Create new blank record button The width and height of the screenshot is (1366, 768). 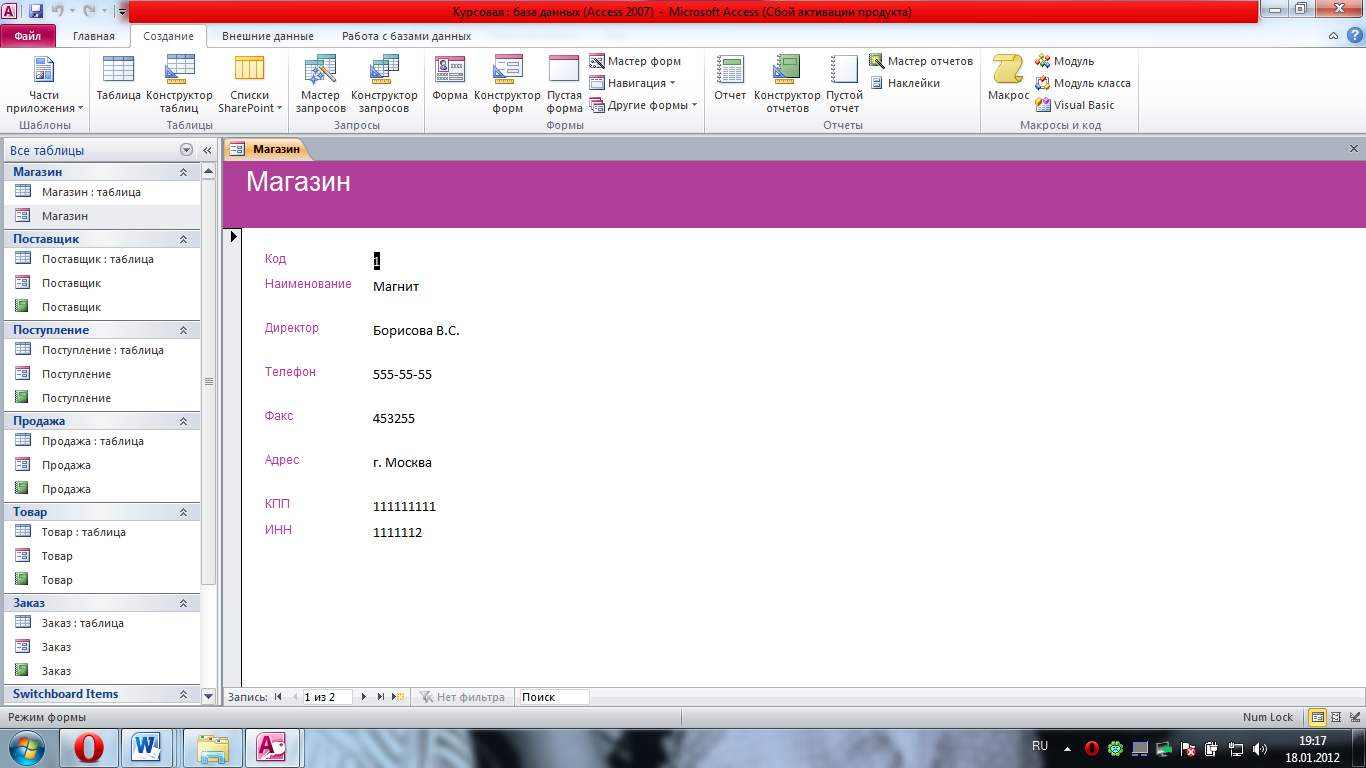pos(398,697)
